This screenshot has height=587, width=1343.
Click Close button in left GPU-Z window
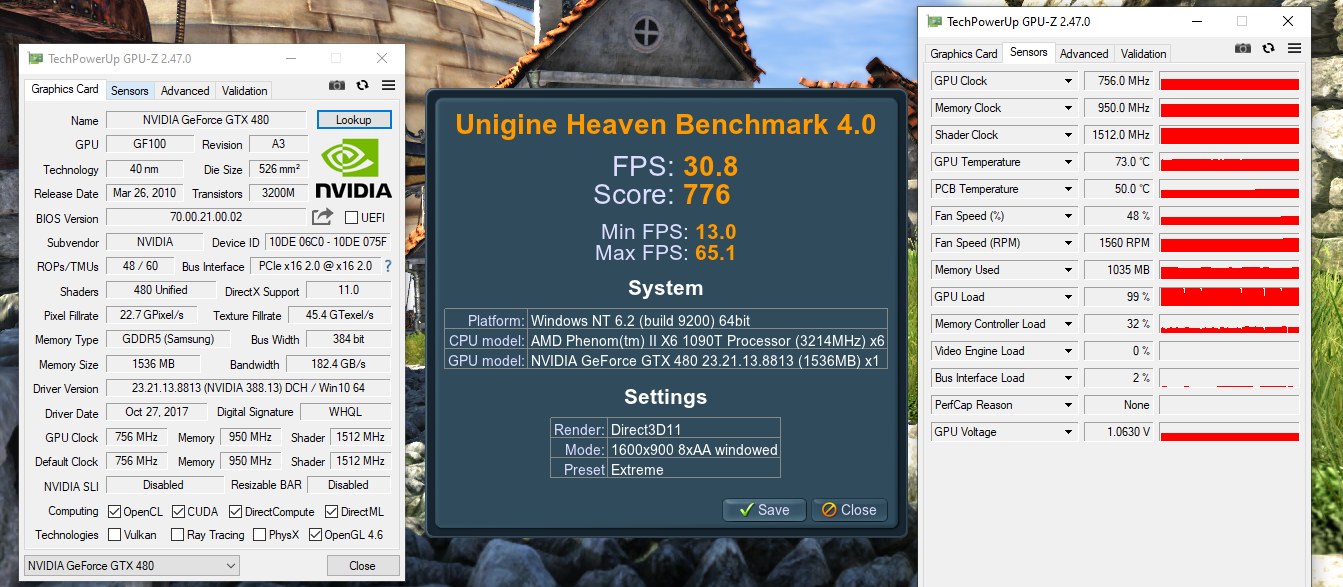362,566
